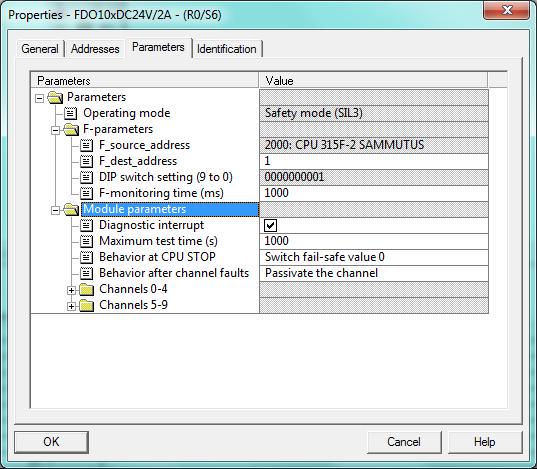Click the Value column header
The width and height of the screenshot is (537, 469).
373,81
